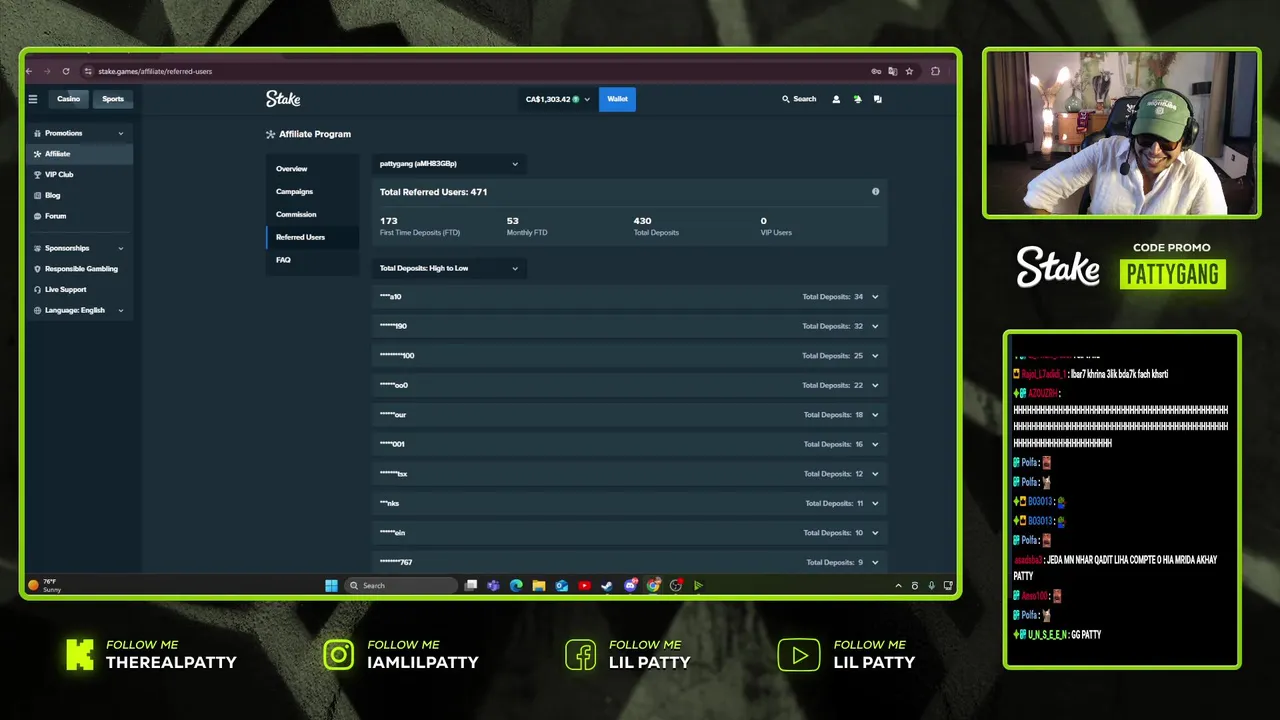Screen dimensions: 1280x720
Task: Open the Campaigns affiliate tab
Action: [311, 191]
